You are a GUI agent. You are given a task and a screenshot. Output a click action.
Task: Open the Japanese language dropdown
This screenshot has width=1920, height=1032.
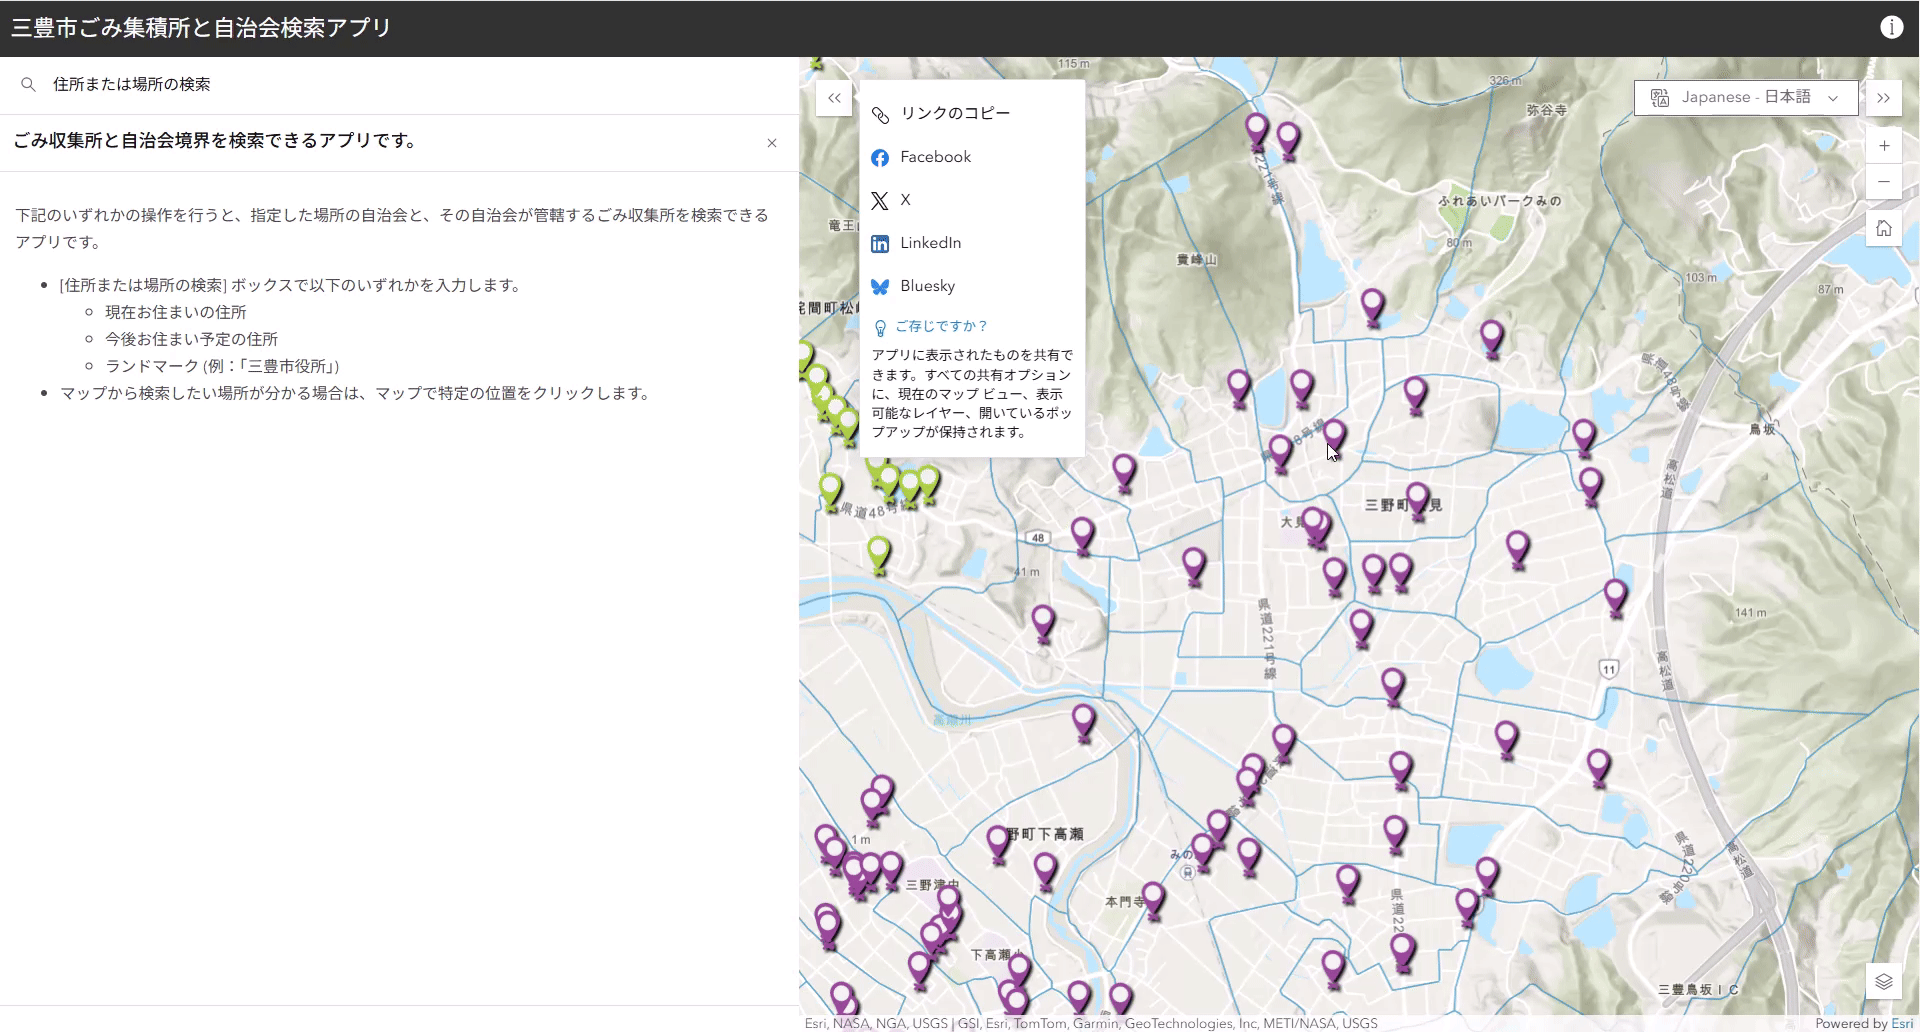click(1746, 98)
